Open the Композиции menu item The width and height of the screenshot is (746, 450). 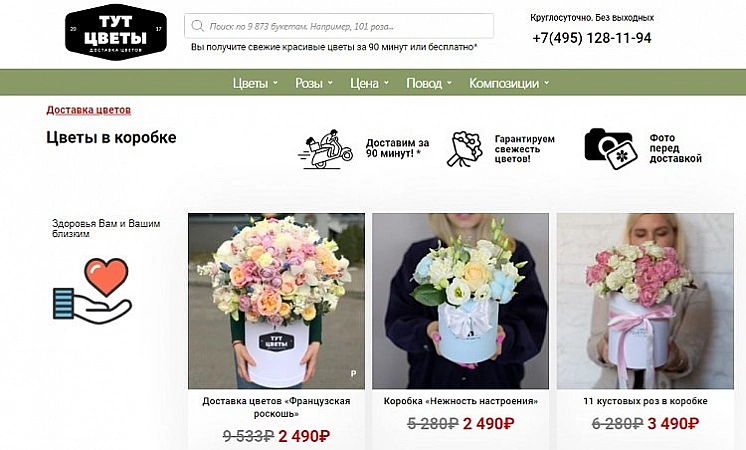[x=509, y=83]
